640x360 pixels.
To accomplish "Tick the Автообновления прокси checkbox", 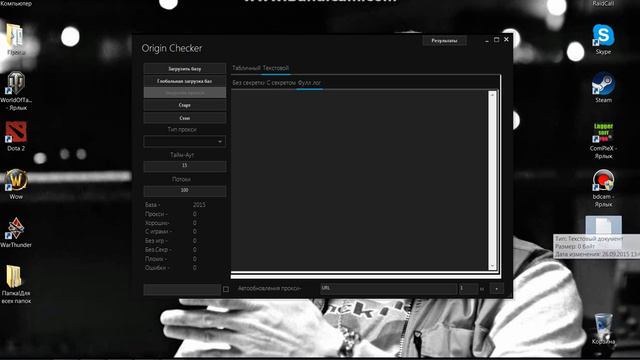I will pyautogui.click(x=226, y=289).
